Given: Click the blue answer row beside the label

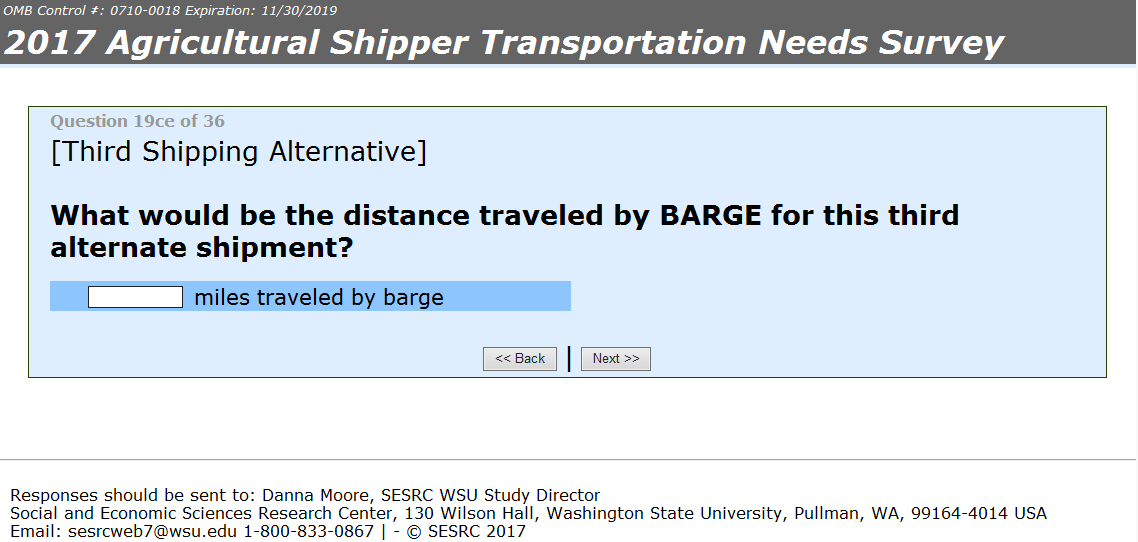Looking at the screenshot, I should pyautogui.click(x=510, y=297).
